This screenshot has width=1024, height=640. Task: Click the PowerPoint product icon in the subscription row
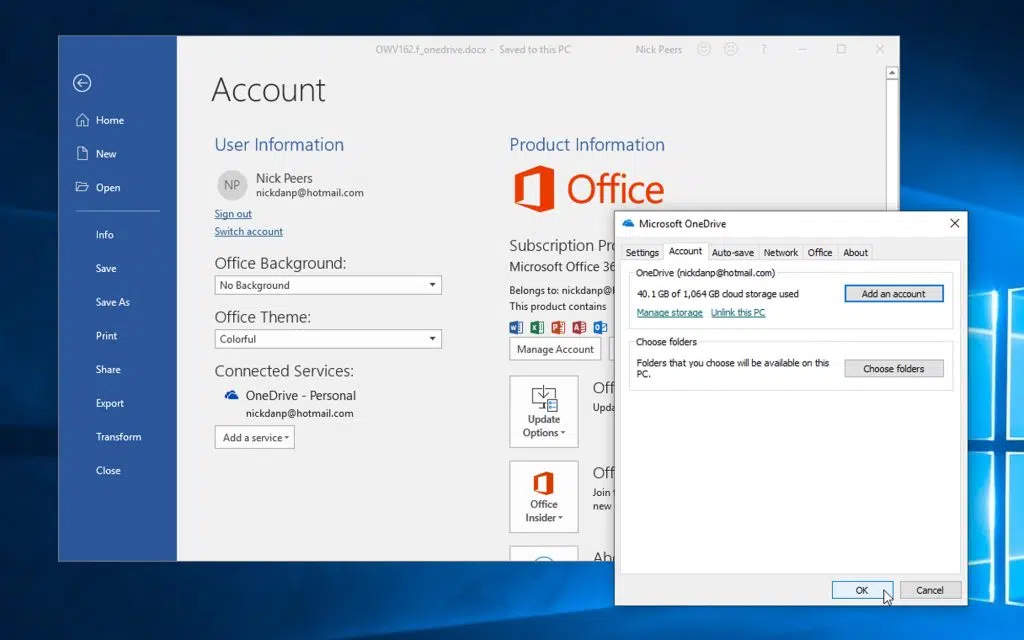(558, 327)
